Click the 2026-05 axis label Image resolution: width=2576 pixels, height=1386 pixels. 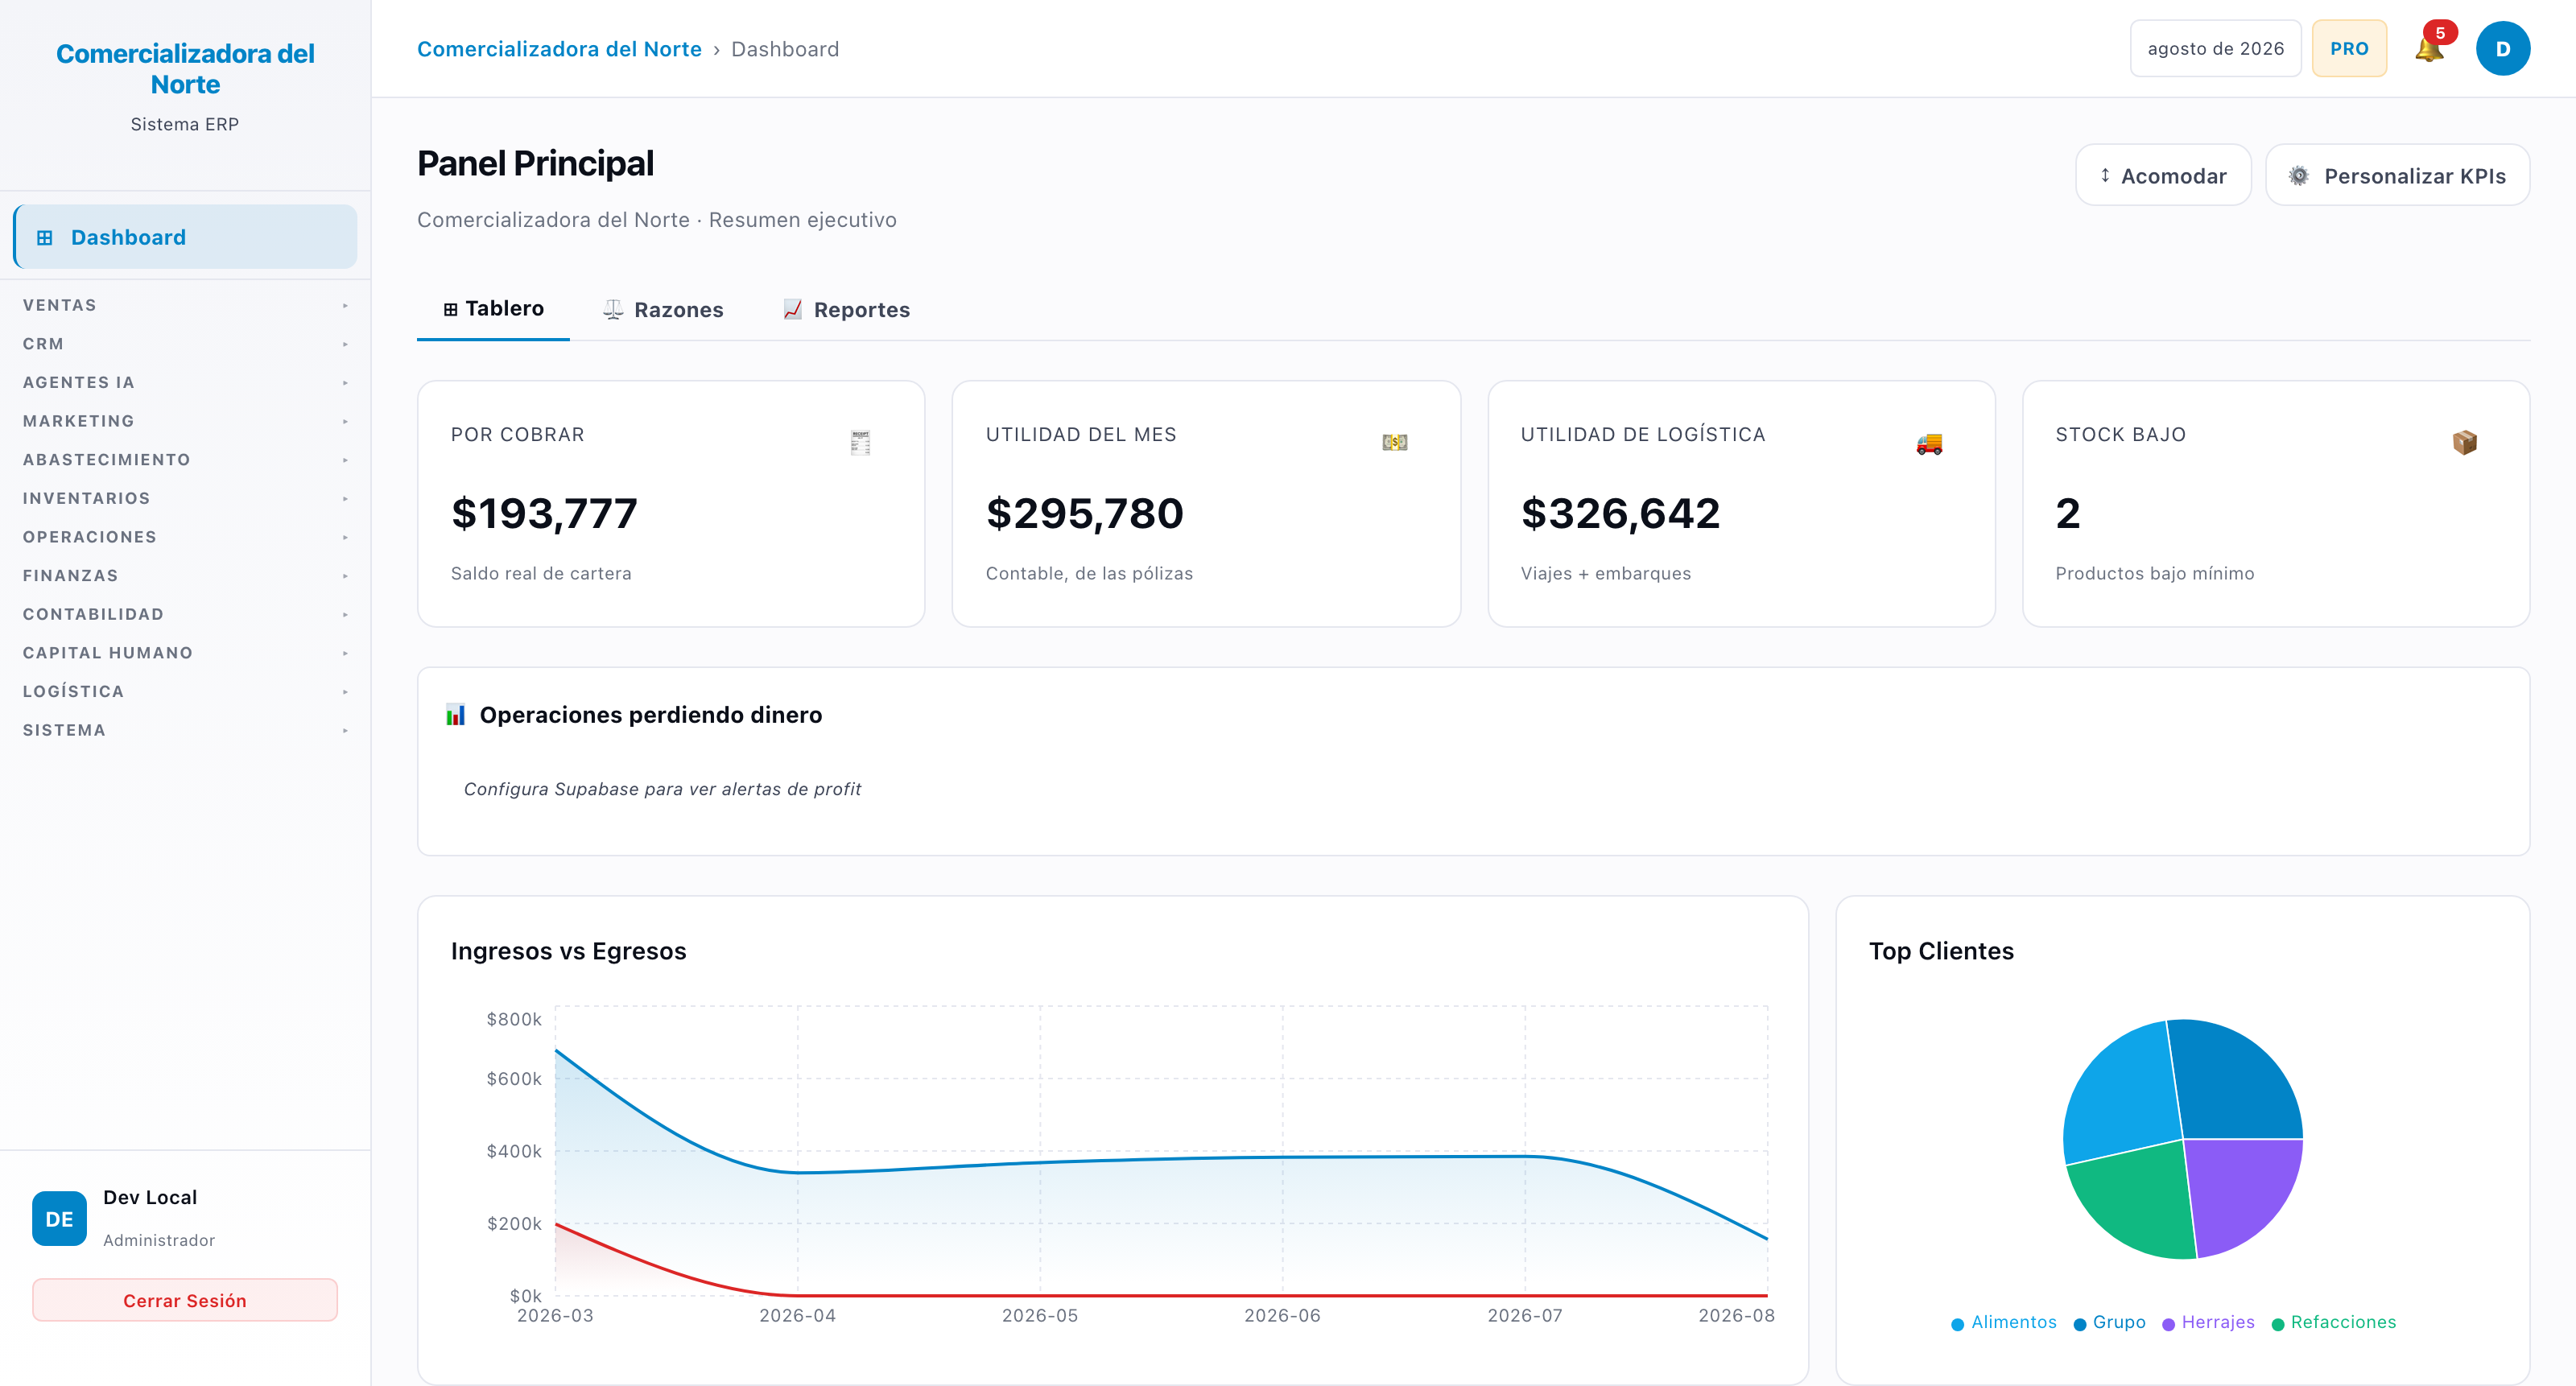[x=1040, y=1316]
